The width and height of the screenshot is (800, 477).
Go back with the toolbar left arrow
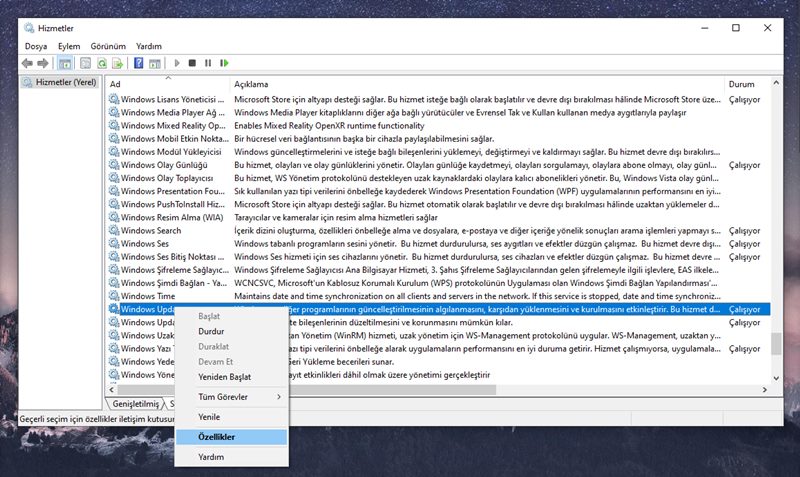[27, 63]
